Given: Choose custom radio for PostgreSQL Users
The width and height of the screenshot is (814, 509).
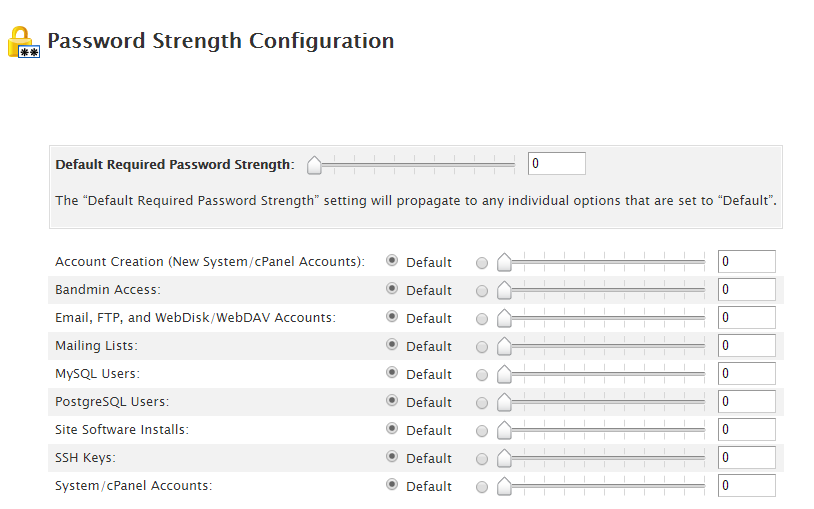Looking at the screenshot, I should coord(483,403).
